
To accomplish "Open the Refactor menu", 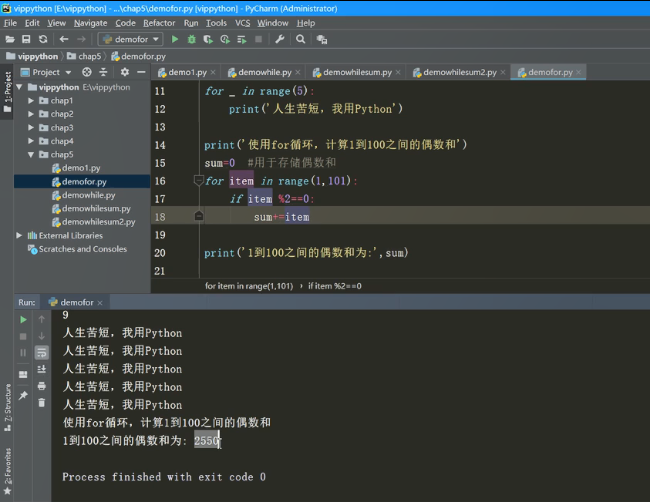I will 159,23.
